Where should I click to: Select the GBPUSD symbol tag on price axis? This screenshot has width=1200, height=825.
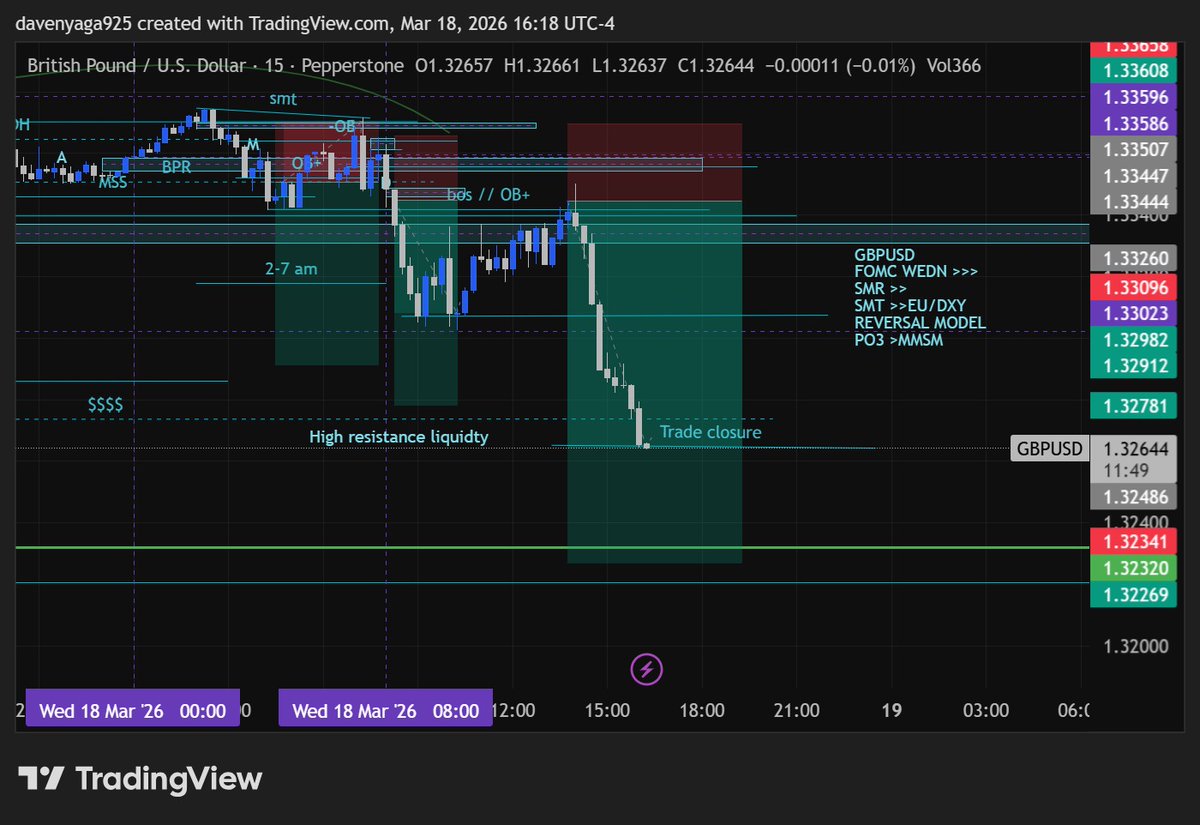click(x=1050, y=449)
